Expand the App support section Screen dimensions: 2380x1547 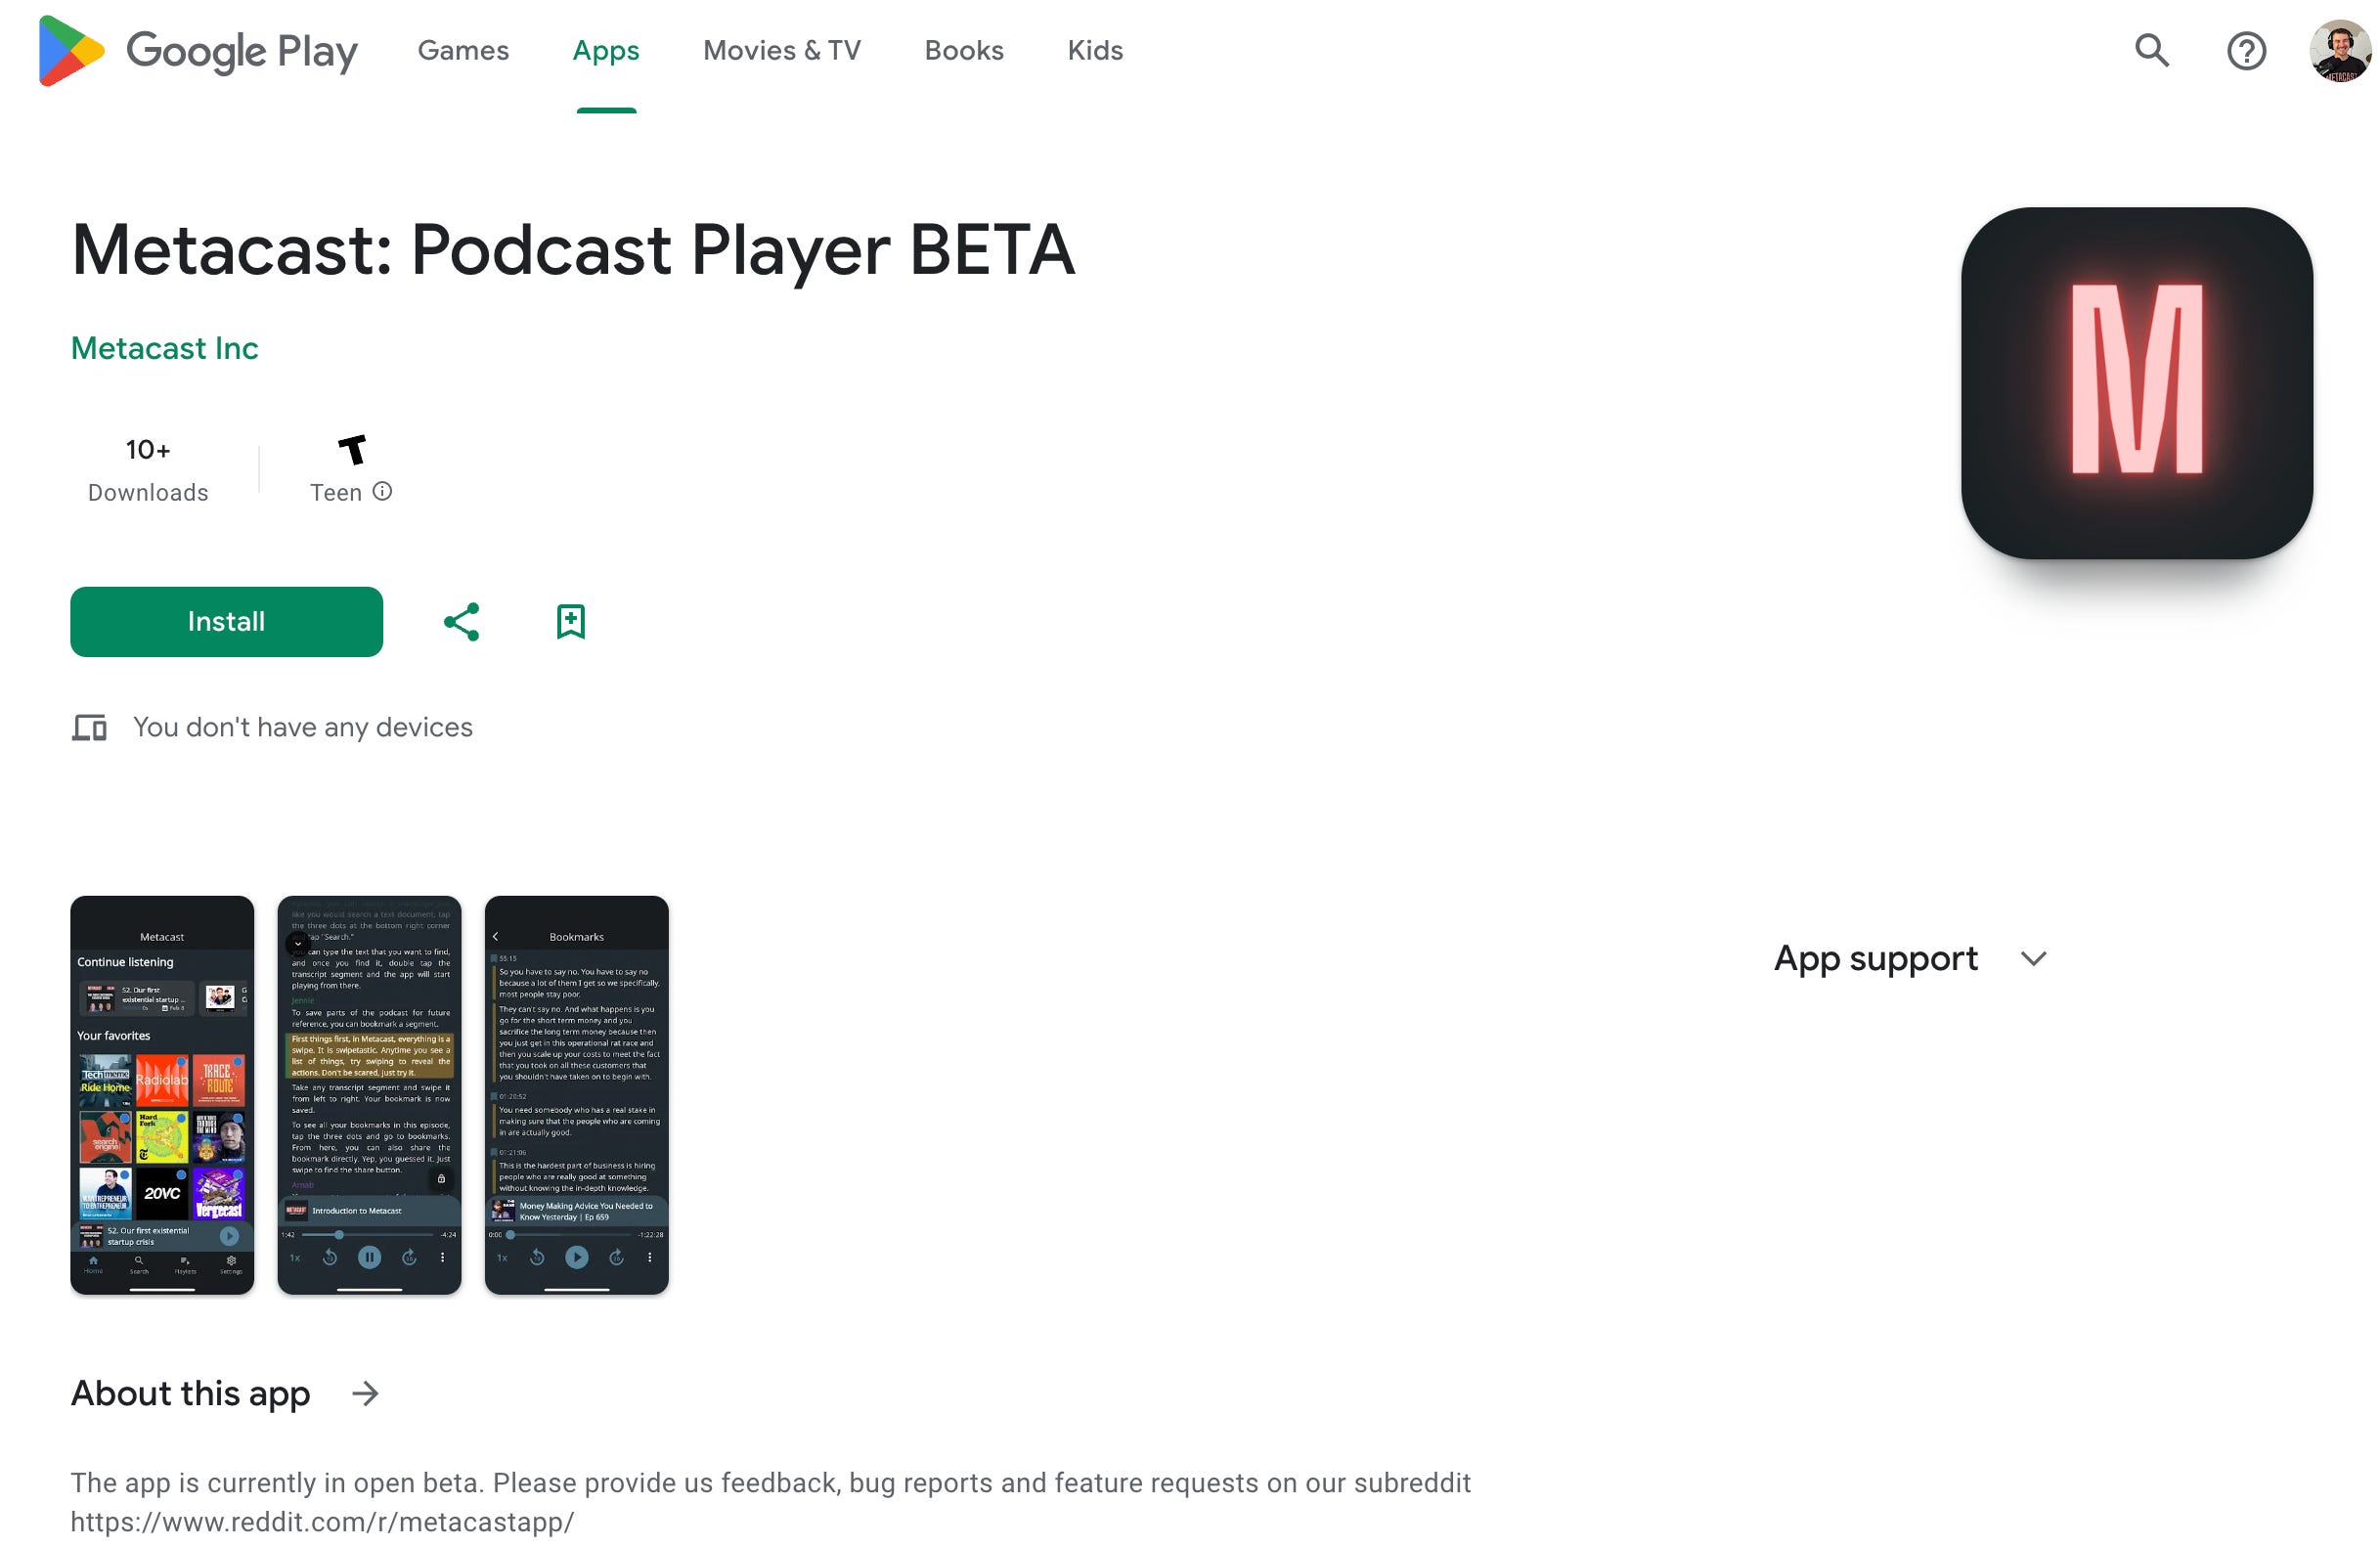pos(1875,958)
